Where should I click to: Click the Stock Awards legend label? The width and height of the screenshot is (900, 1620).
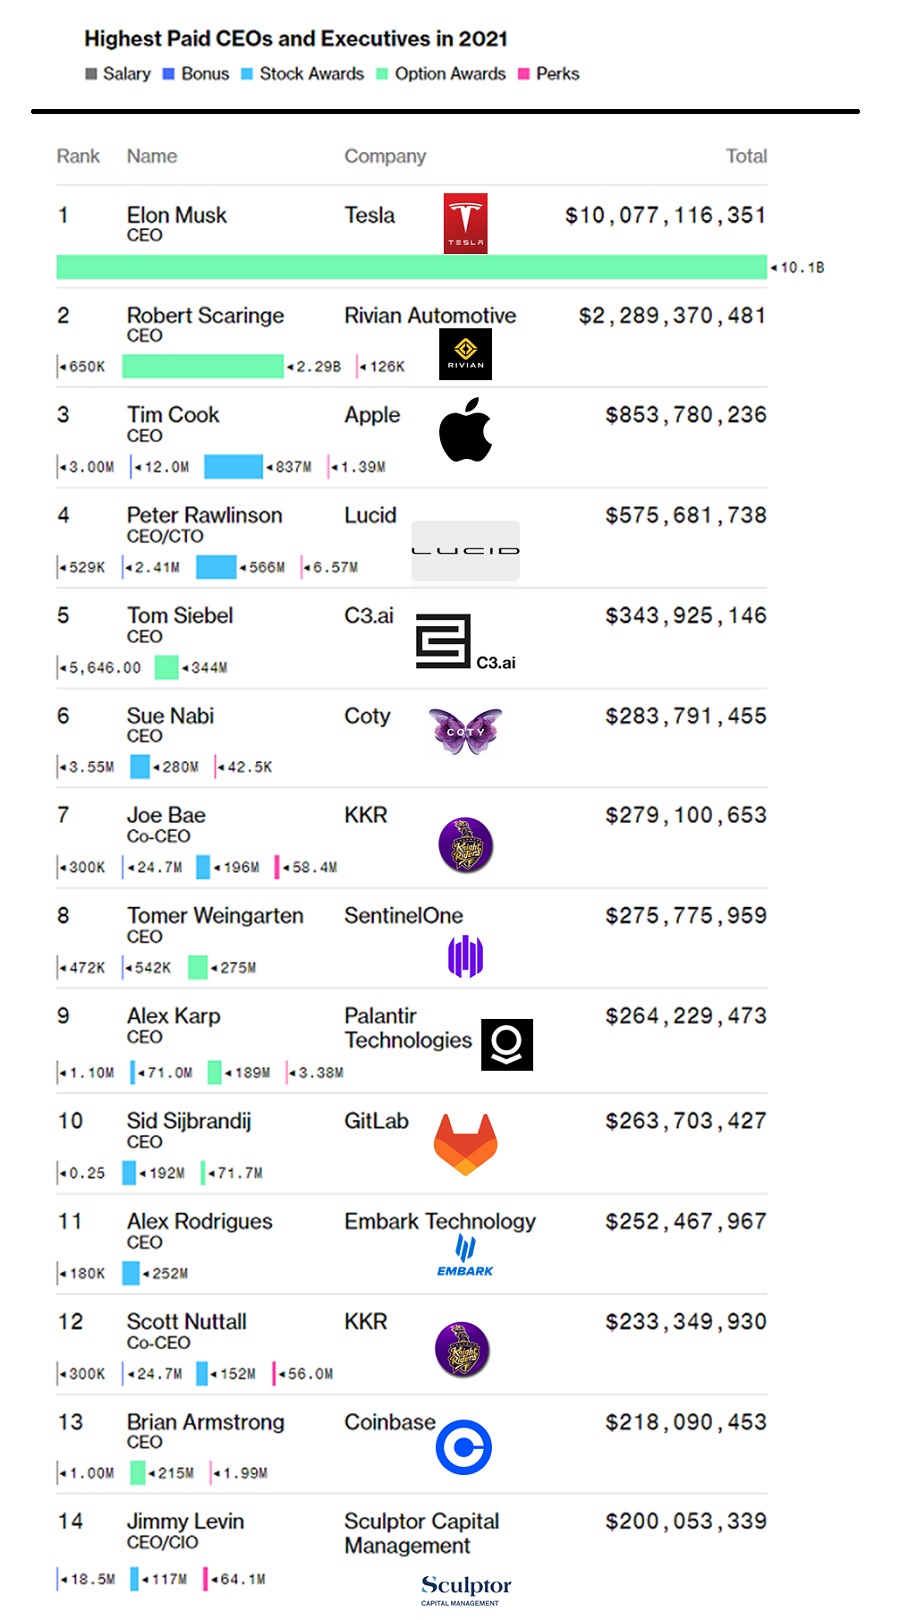click(x=311, y=74)
